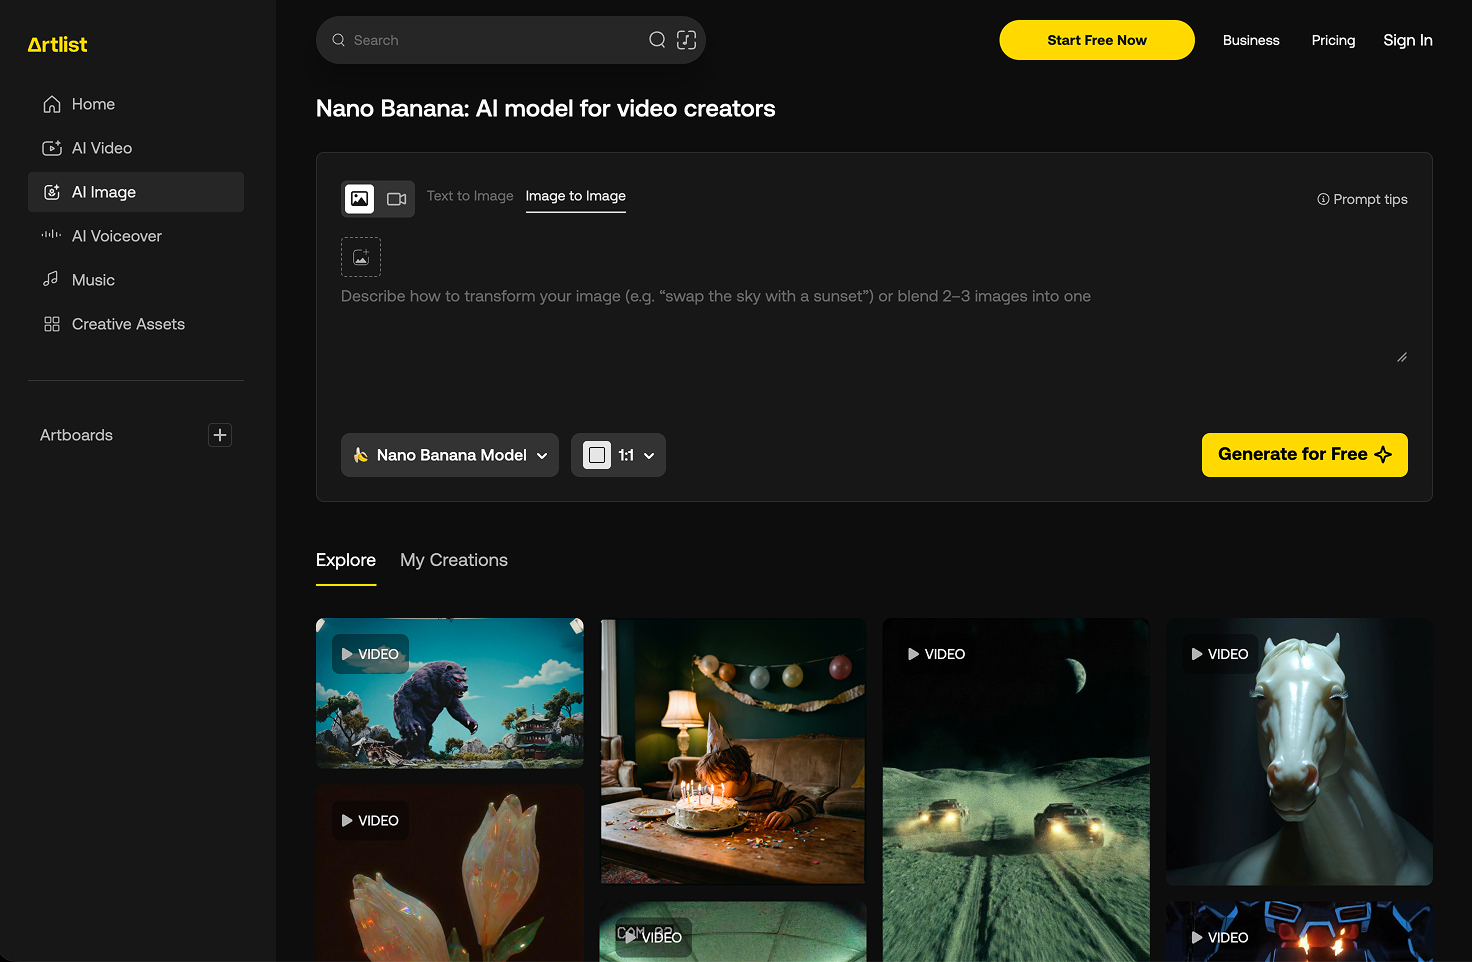Add a new artboard with plus icon
The height and width of the screenshot is (962, 1472).
(220, 435)
